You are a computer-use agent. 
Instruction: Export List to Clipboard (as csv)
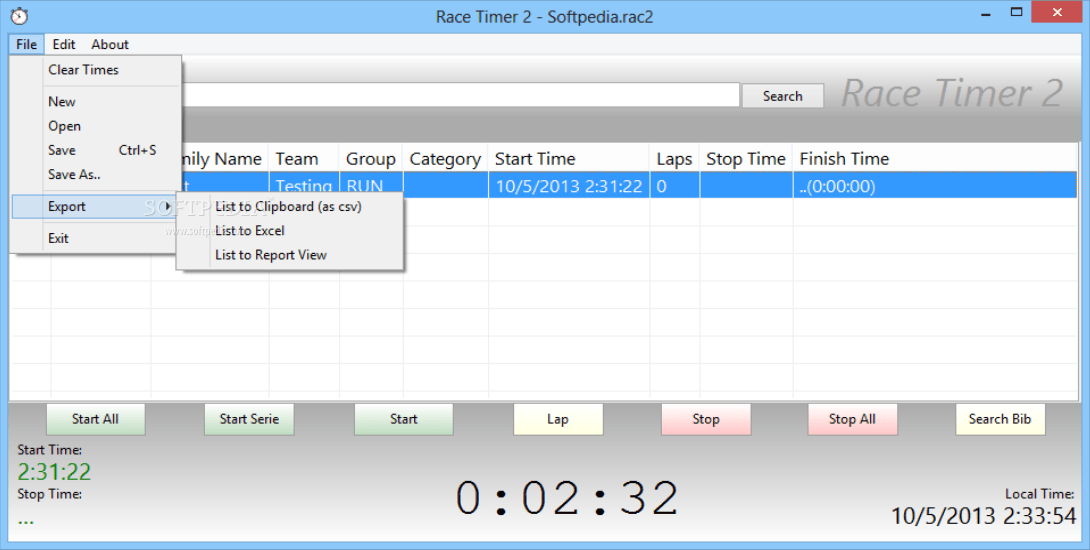(290, 207)
